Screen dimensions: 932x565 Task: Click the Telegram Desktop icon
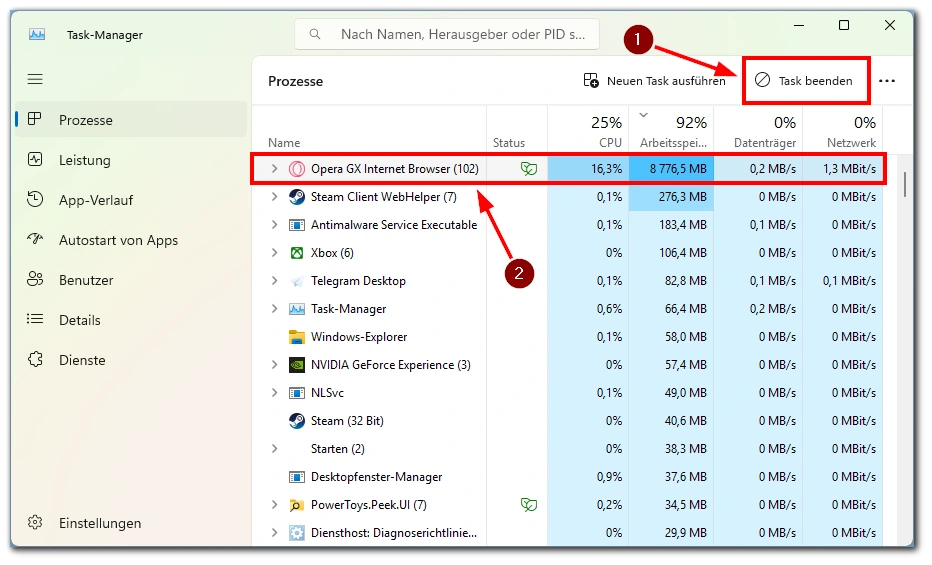pos(297,281)
